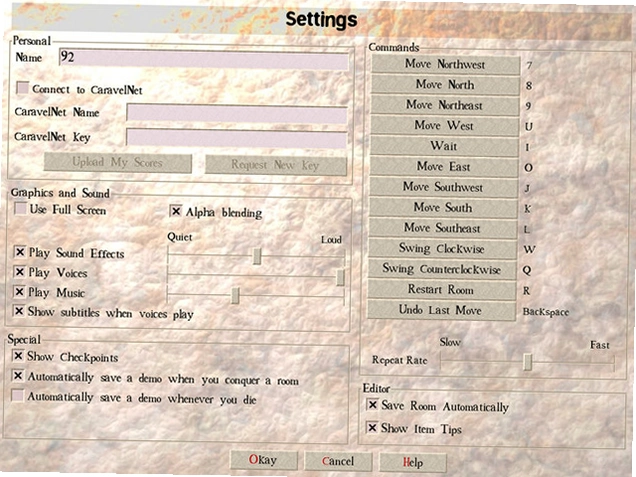The image size is (636, 477).
Task: Rebind the Swing Counterclockwise command
Action: (x=442, y=269)
